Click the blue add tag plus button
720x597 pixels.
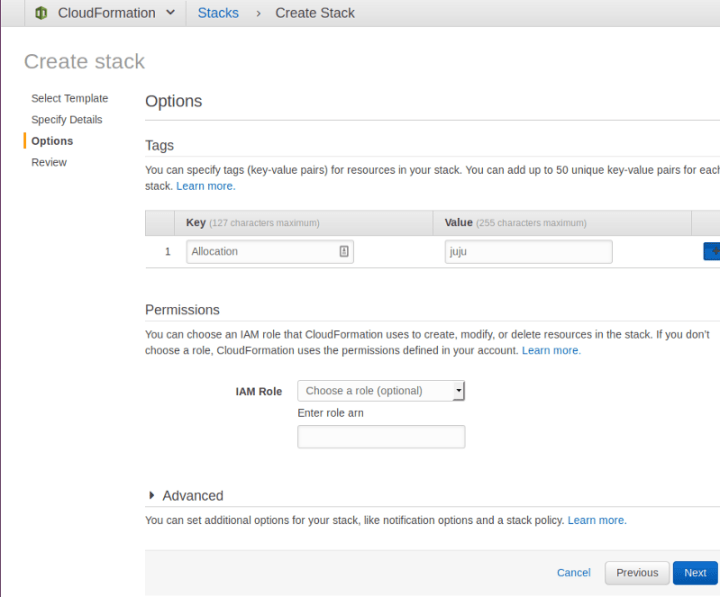[712, 251]
